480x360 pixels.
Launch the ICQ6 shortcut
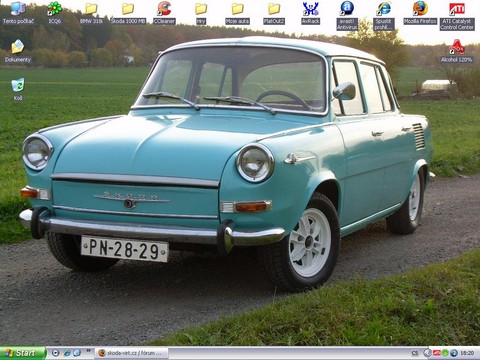[55, 13]
